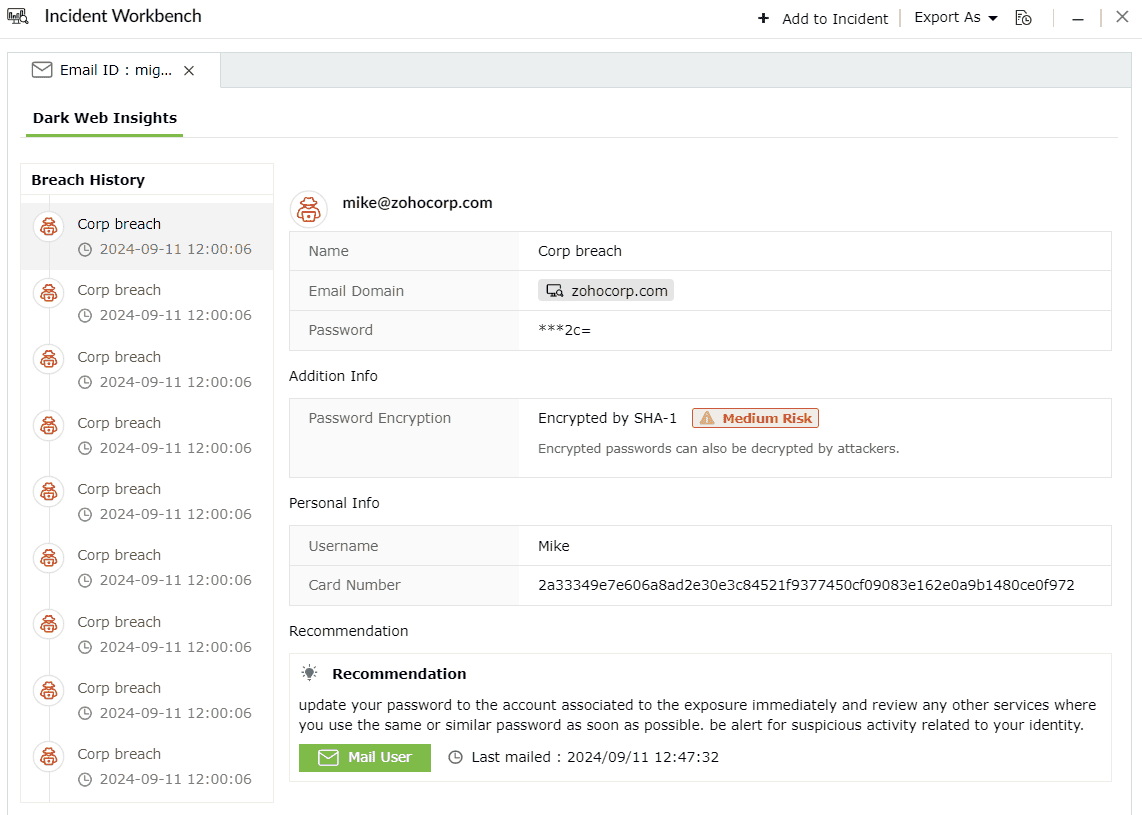Viewport: 1142px width, 815px height.
Task: Click the scheduled export icon next to Export As
Action: pyautogui.click(x=1024, y=18)
